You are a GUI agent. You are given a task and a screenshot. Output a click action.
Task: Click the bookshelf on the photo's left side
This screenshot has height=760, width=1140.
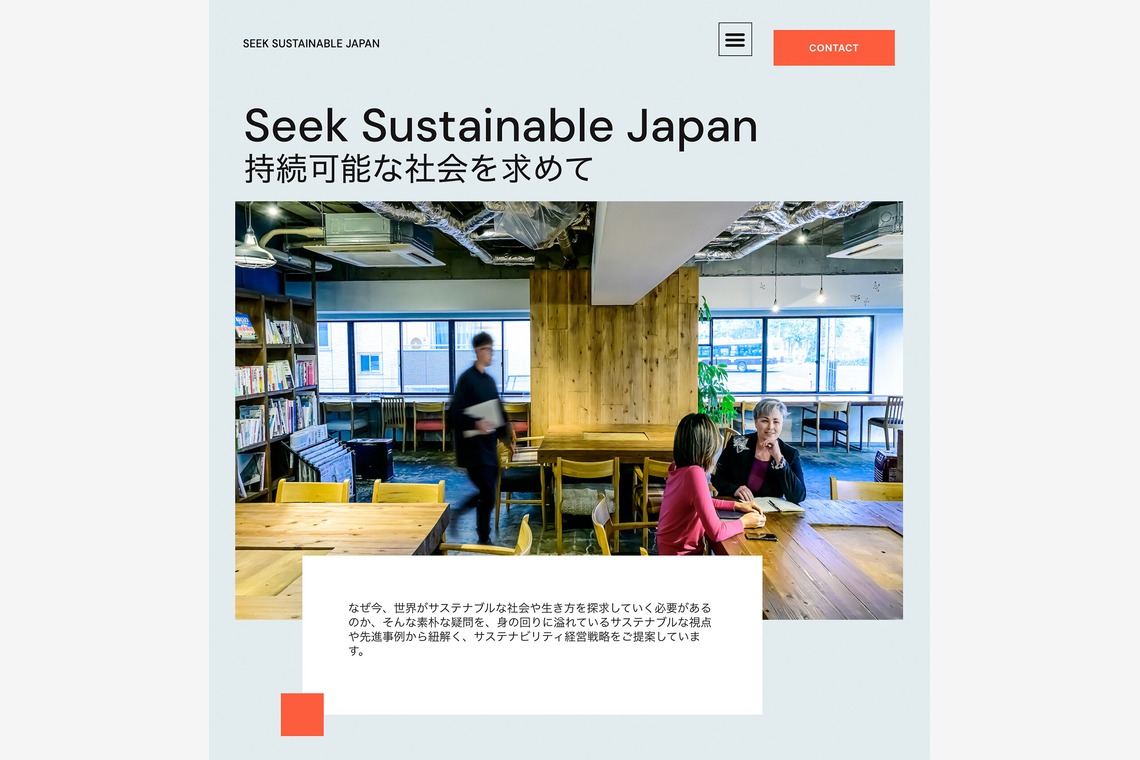[x=276, y=393]
